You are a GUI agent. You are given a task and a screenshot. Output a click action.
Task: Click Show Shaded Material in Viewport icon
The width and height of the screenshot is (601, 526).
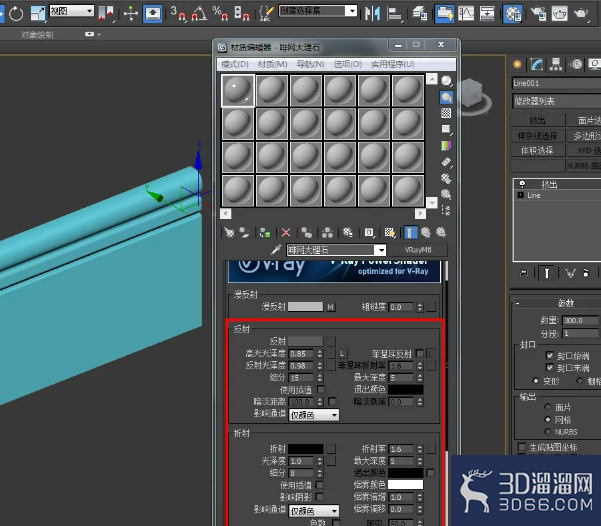(390, 232)
